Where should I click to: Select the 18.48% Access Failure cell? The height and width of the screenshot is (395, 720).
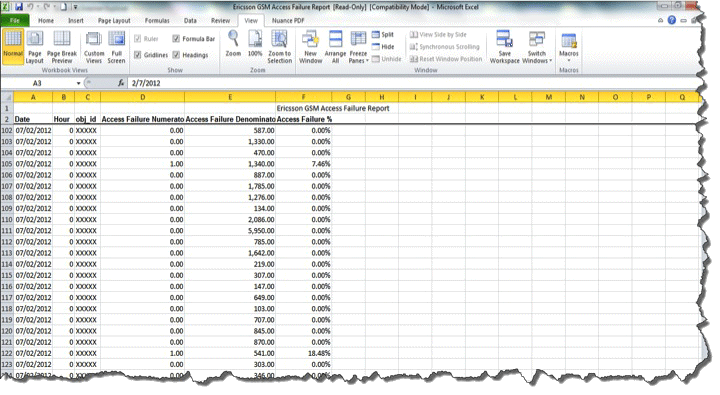303,354
